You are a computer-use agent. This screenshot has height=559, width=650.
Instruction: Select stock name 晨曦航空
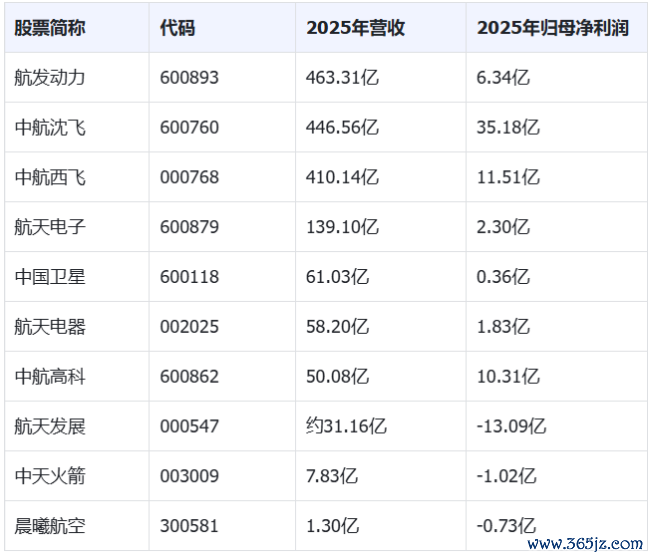[x=50, y=526]
